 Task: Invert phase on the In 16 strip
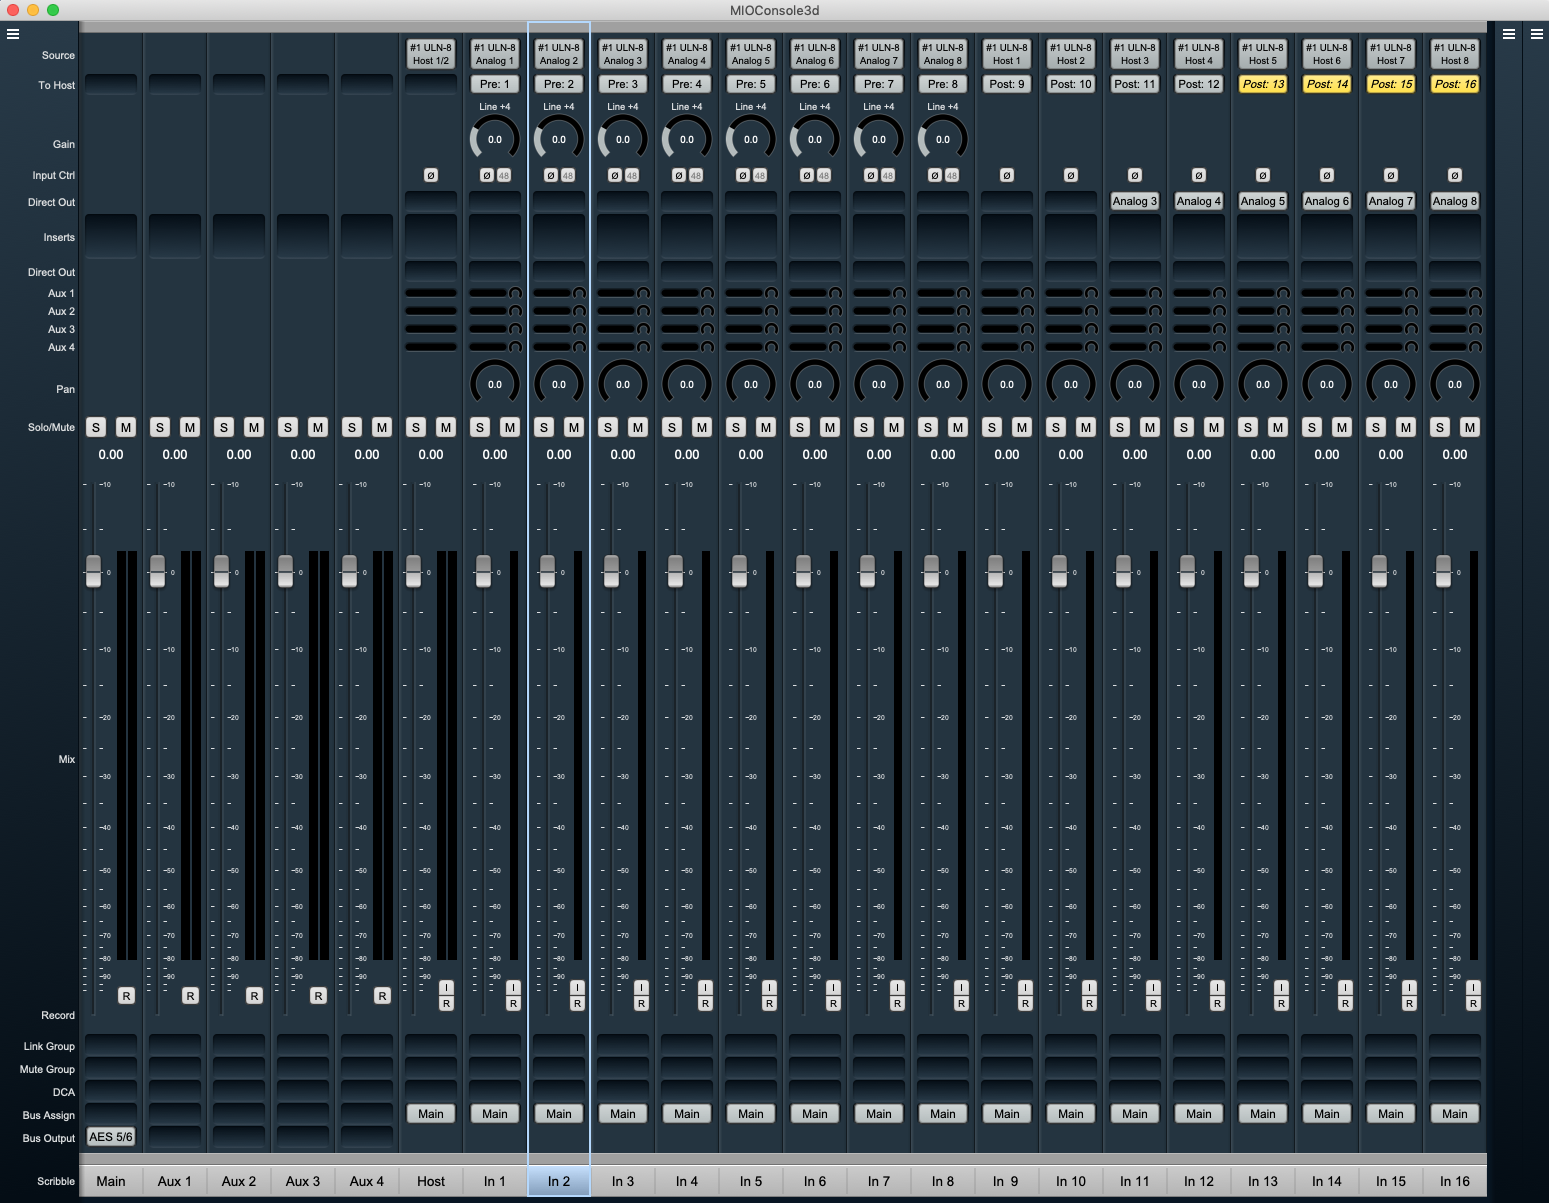click(x=1455, y=175)
